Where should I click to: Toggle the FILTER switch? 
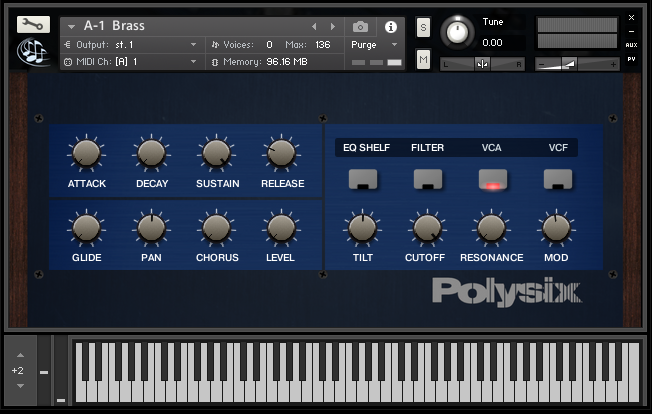point(427,180)
